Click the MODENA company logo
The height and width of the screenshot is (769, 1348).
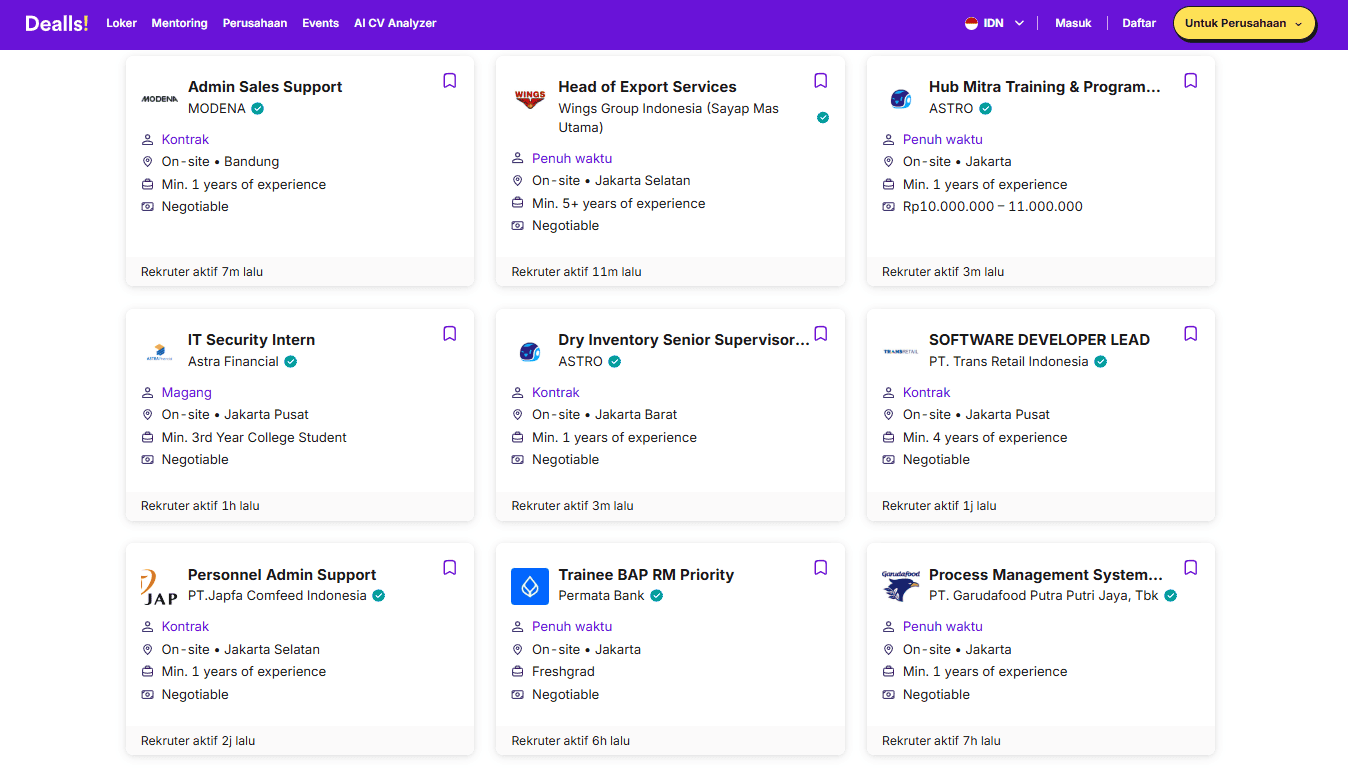160,99
